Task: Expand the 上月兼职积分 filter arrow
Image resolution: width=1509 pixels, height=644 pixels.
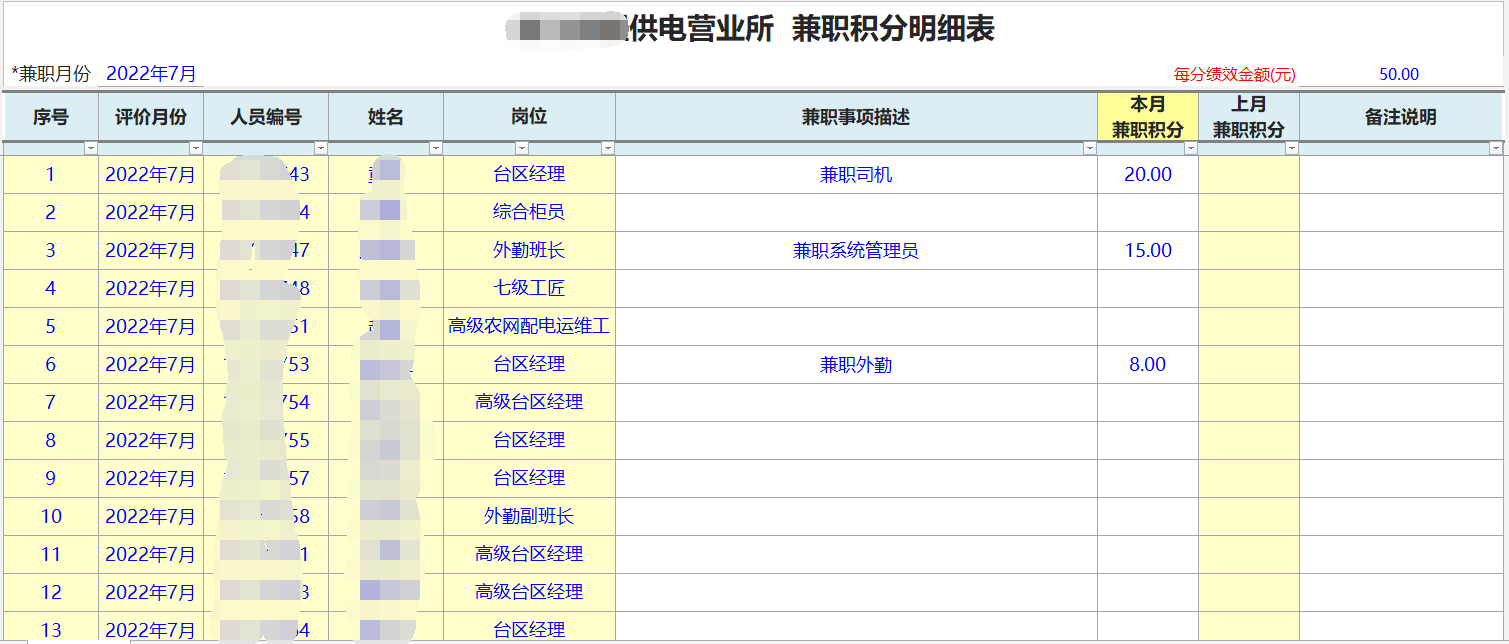Action: pyautogui.click(x=1292, y=148)
